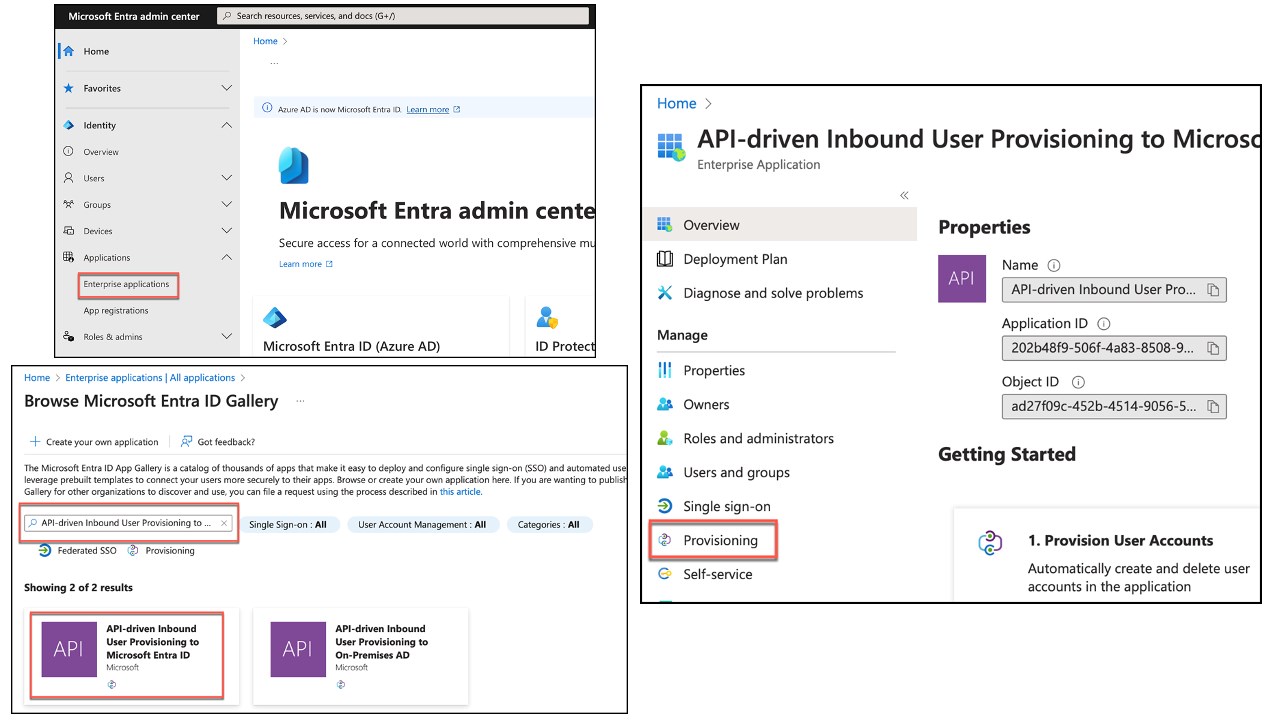Open the Microsoft Entra ID (Azure AD) card
This screenshot has width=1280, height=720.
(381, 326)
